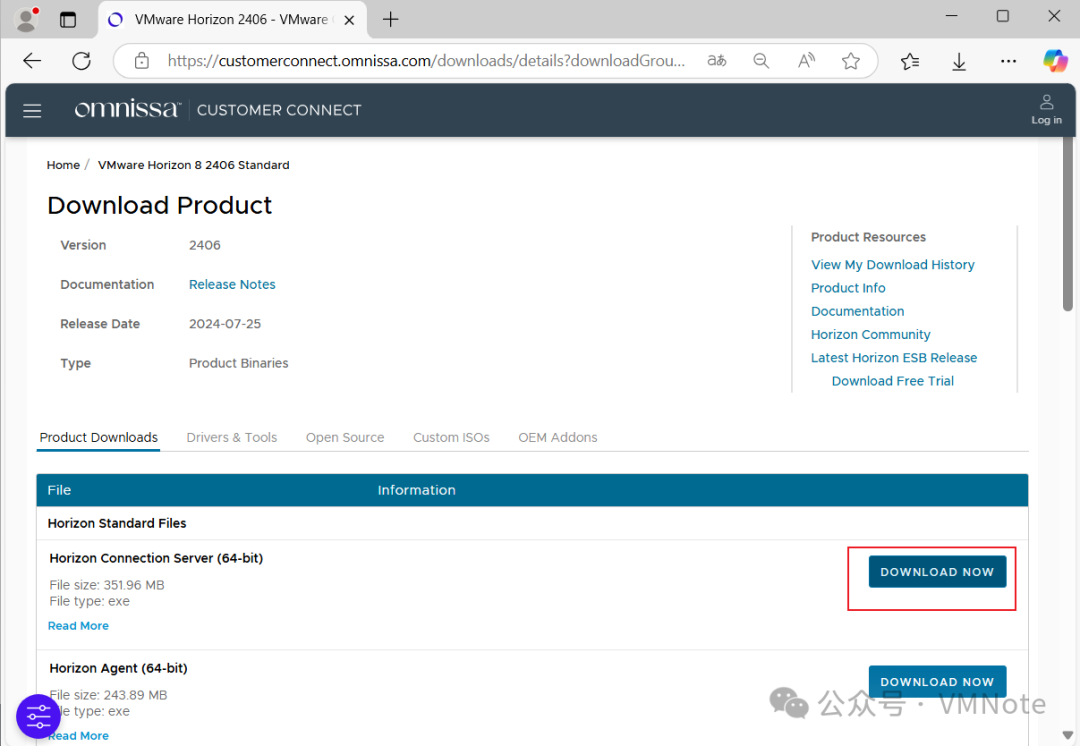Go to Home breadcrumb
The height and width of the screenshot is (746, 1080).
63,165
